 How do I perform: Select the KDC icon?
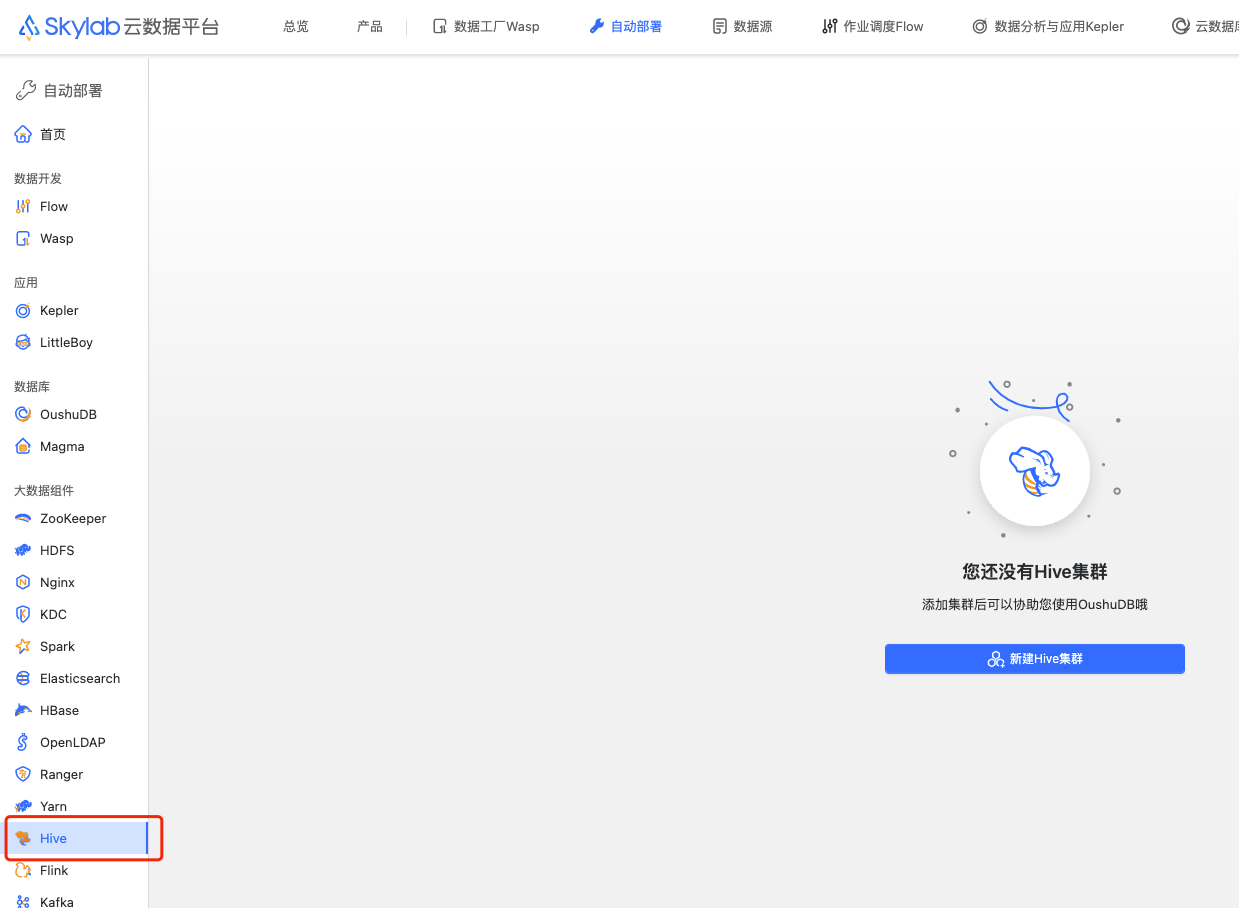point(23,614)
